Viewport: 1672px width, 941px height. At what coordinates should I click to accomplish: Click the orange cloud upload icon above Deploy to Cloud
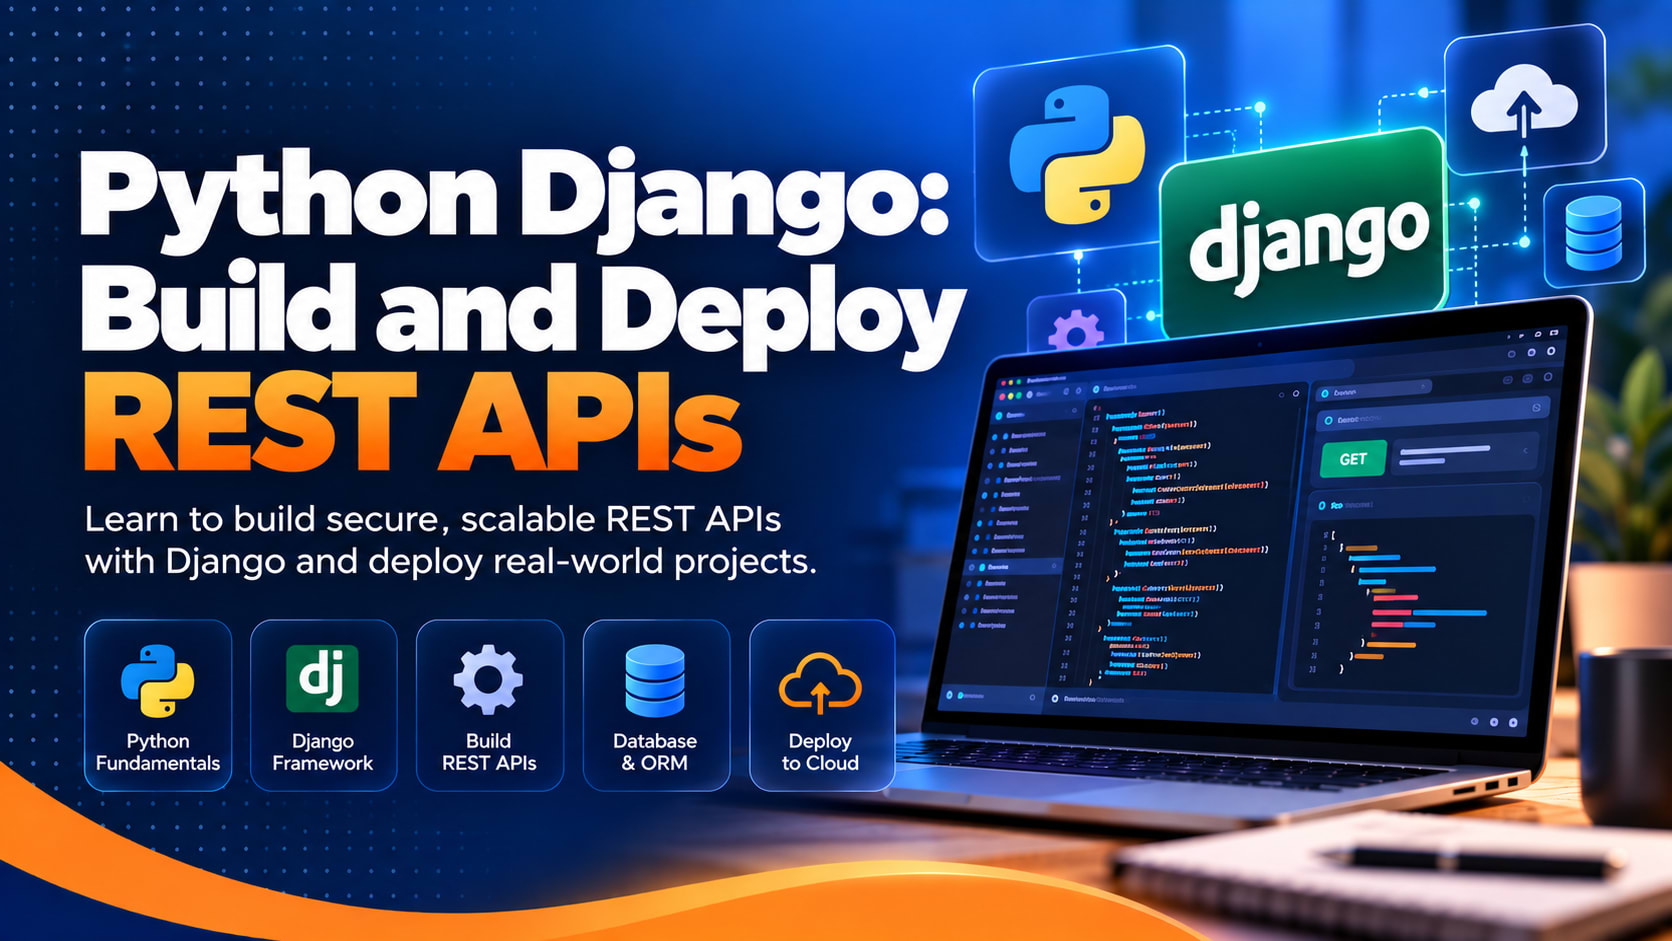[x=820, y=683]
